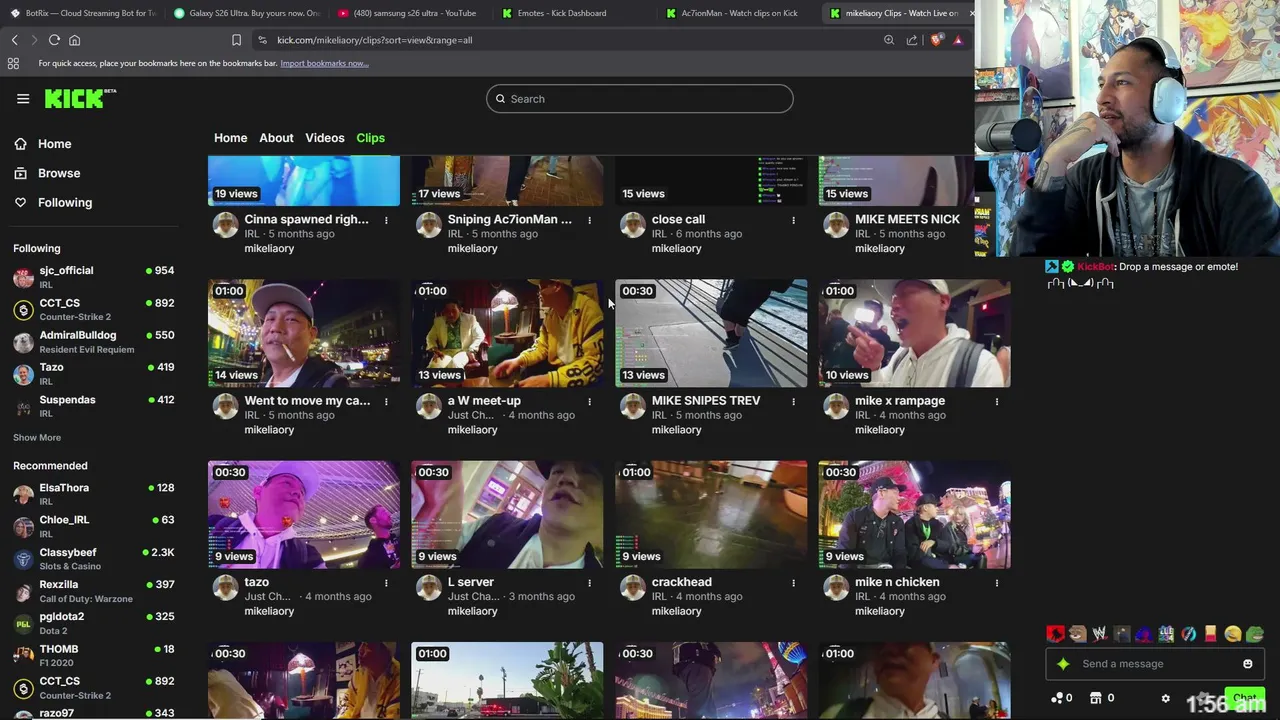This screenshot has width=1280, height=720.
Task: Switch to Emotes - Kick Dashboard tab
Action: tap(574, 13)
